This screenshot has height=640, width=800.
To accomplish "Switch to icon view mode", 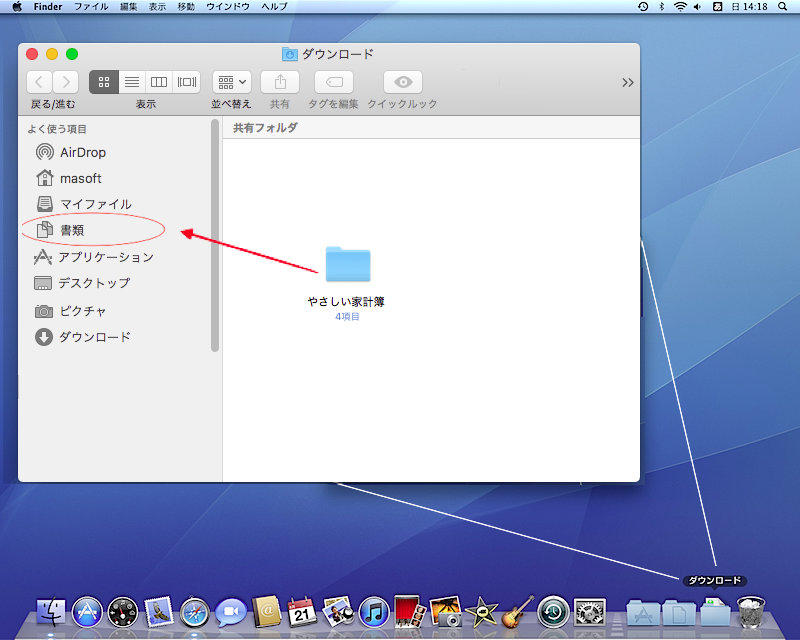I will 104,82.
